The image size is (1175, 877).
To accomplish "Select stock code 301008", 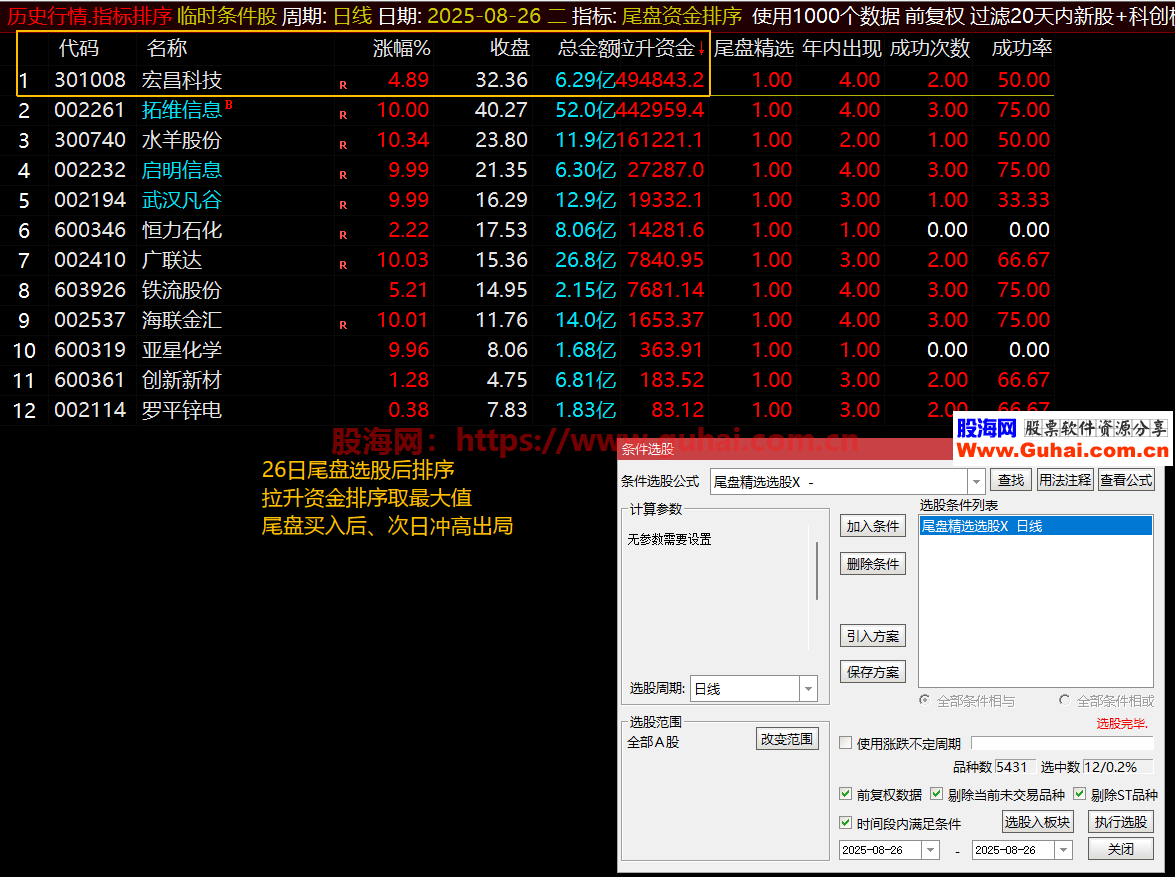I will [x=90, y=79].
